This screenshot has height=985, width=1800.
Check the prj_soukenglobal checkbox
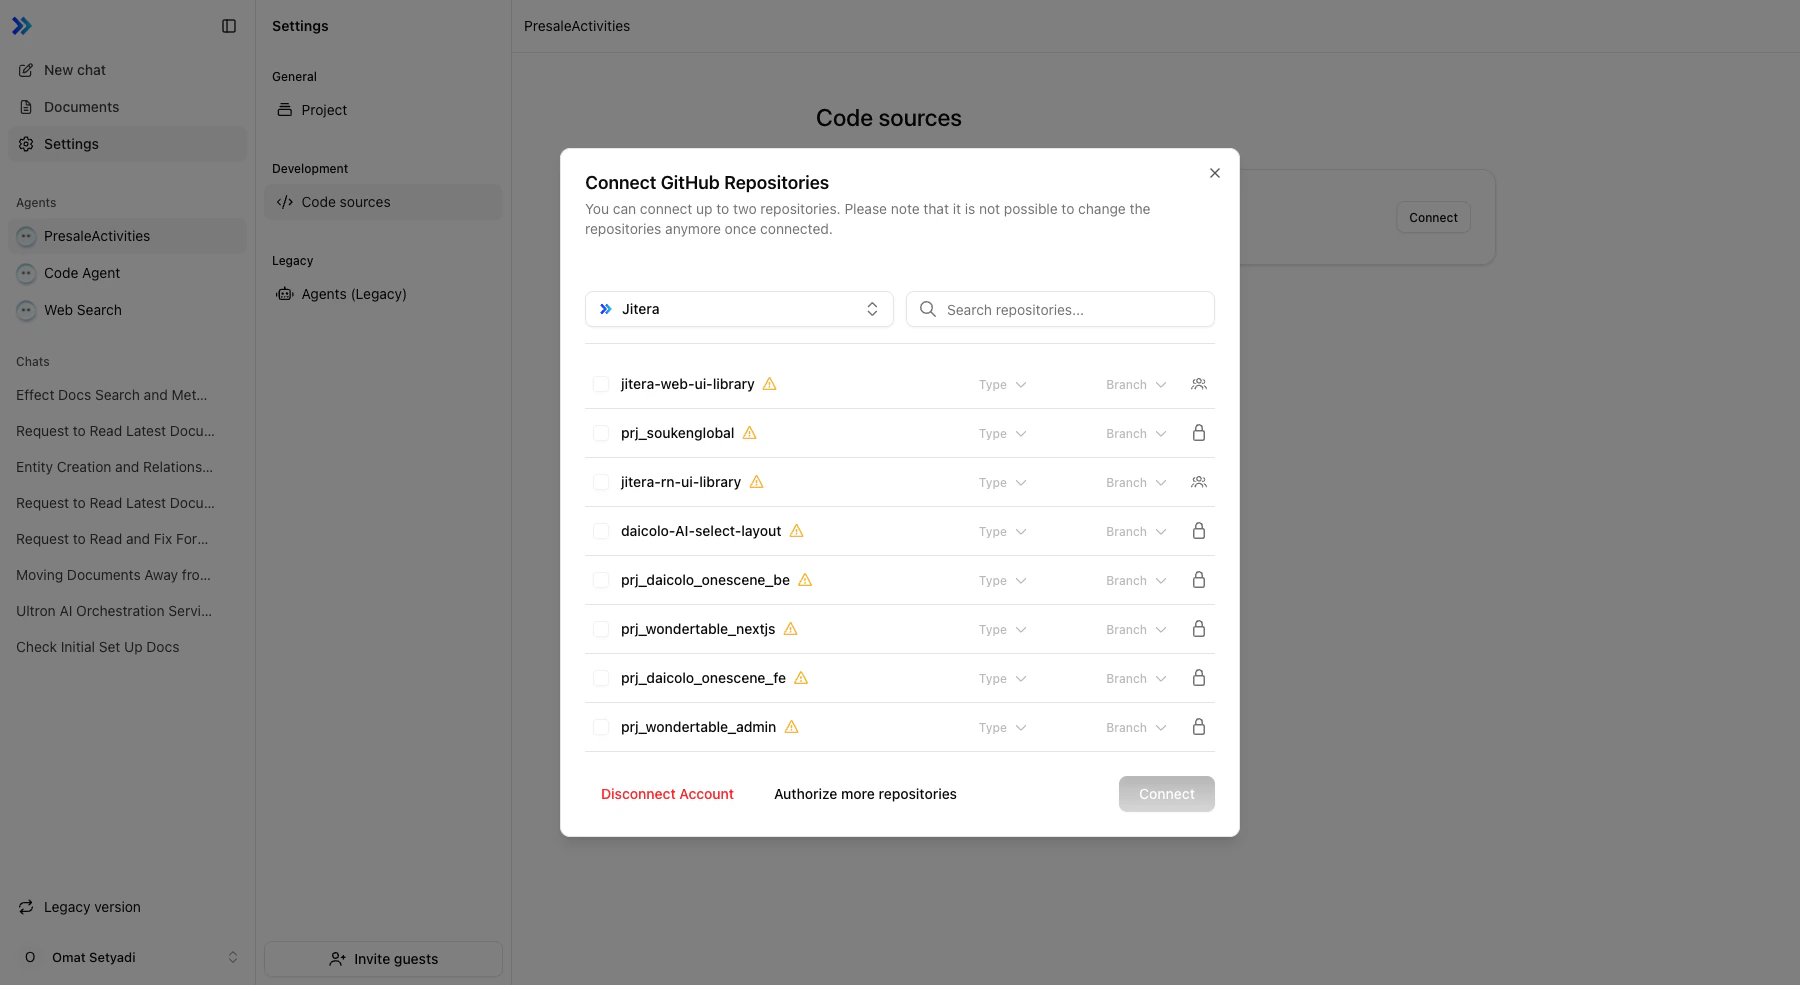point(601,433)
